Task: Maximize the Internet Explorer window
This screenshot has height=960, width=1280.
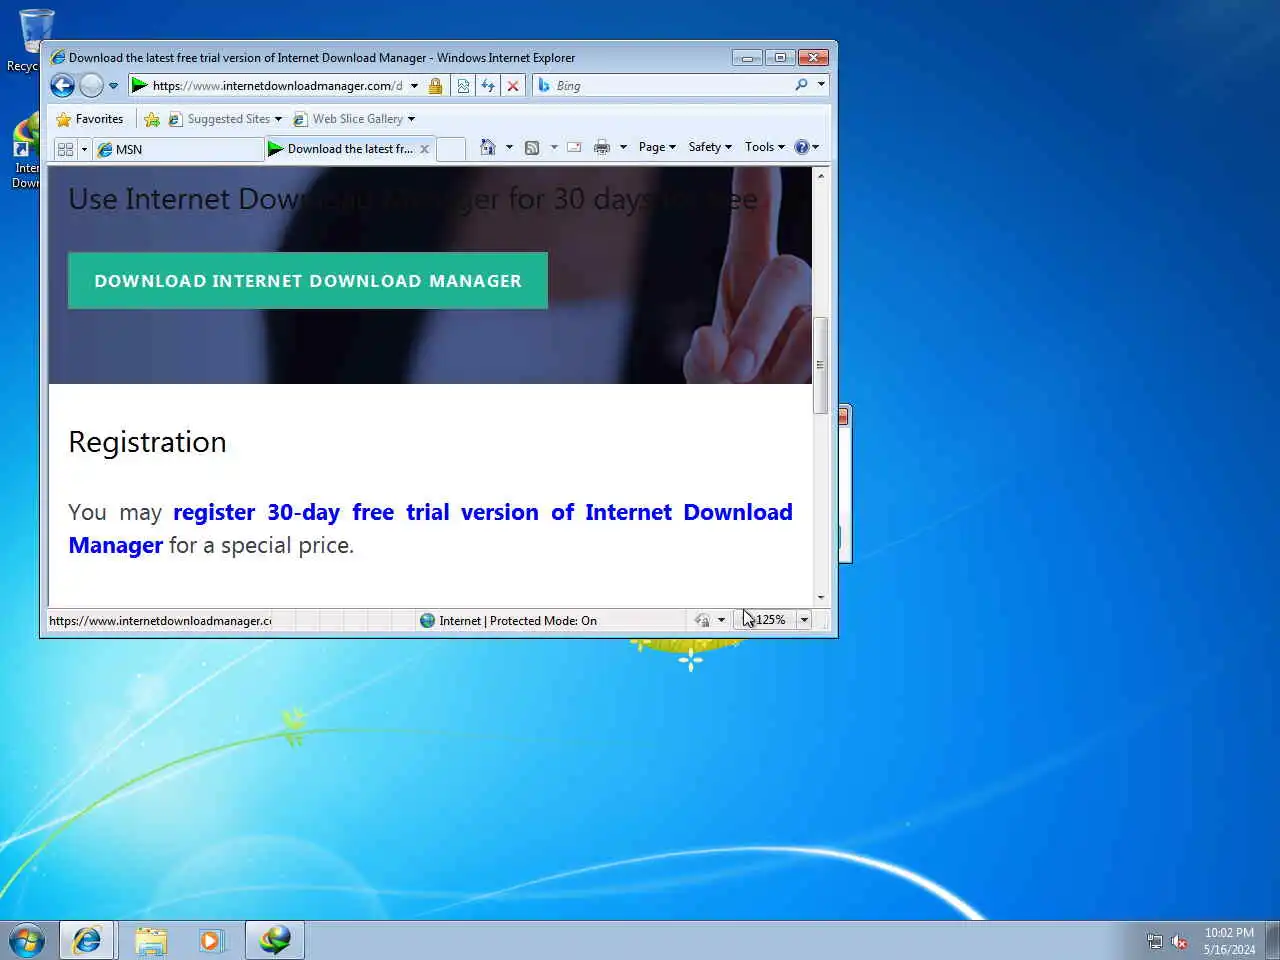Action: [x=780, y=57]
